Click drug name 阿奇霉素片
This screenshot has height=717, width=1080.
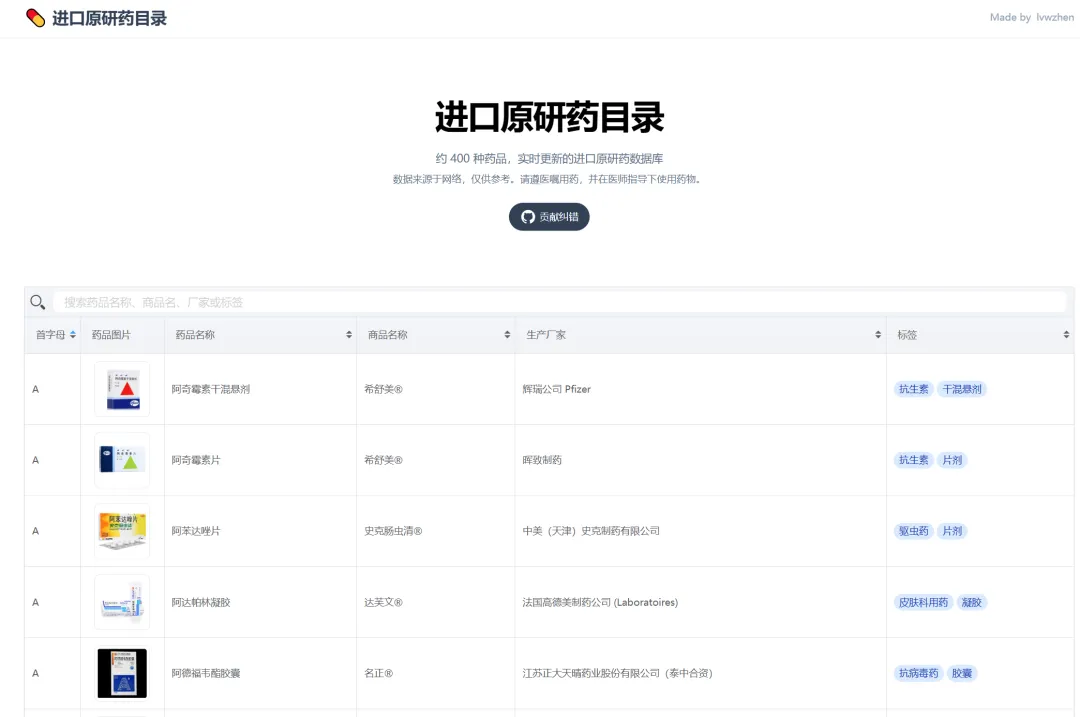coord(196,460)
